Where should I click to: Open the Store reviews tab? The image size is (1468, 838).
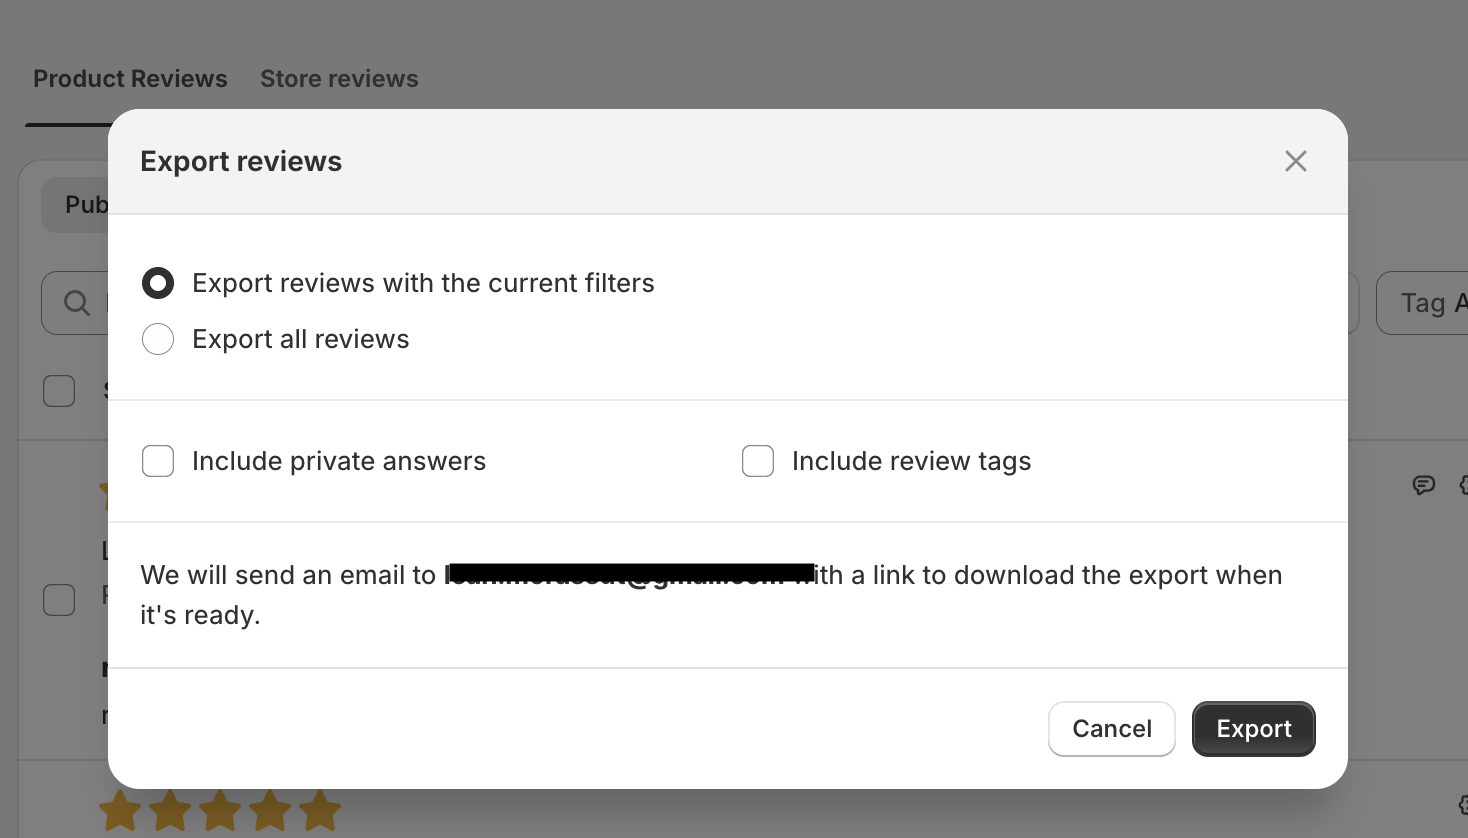339,79
